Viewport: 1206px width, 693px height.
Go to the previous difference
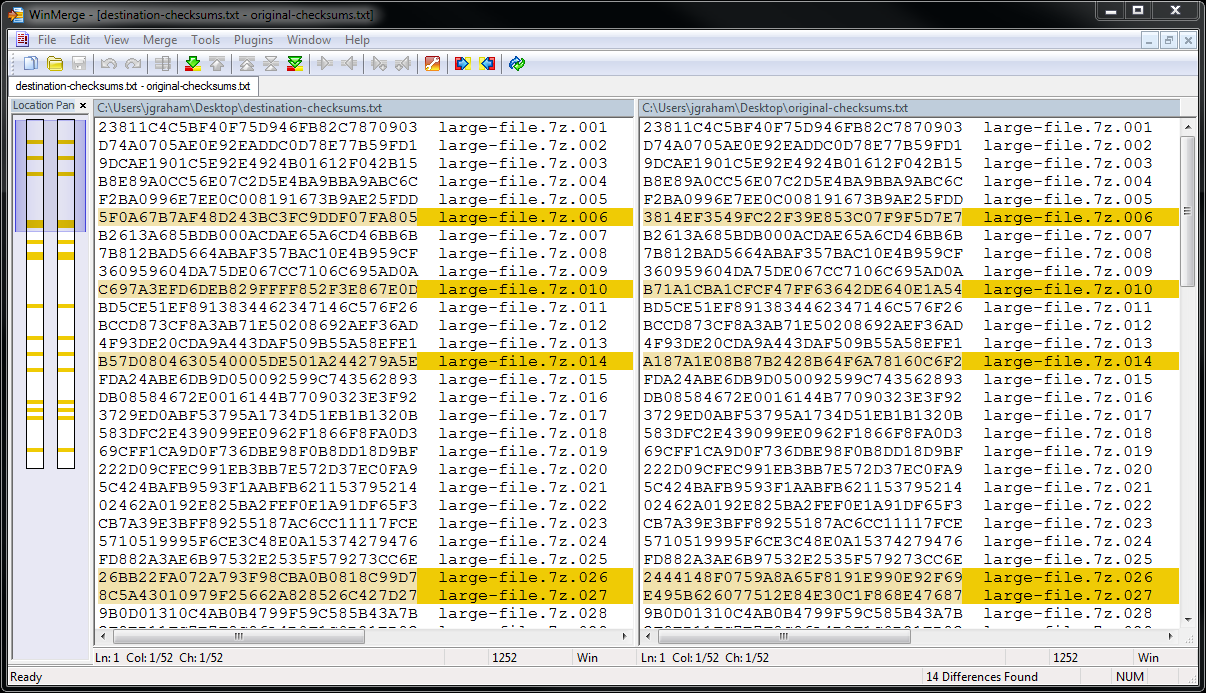tap(217, 64)
